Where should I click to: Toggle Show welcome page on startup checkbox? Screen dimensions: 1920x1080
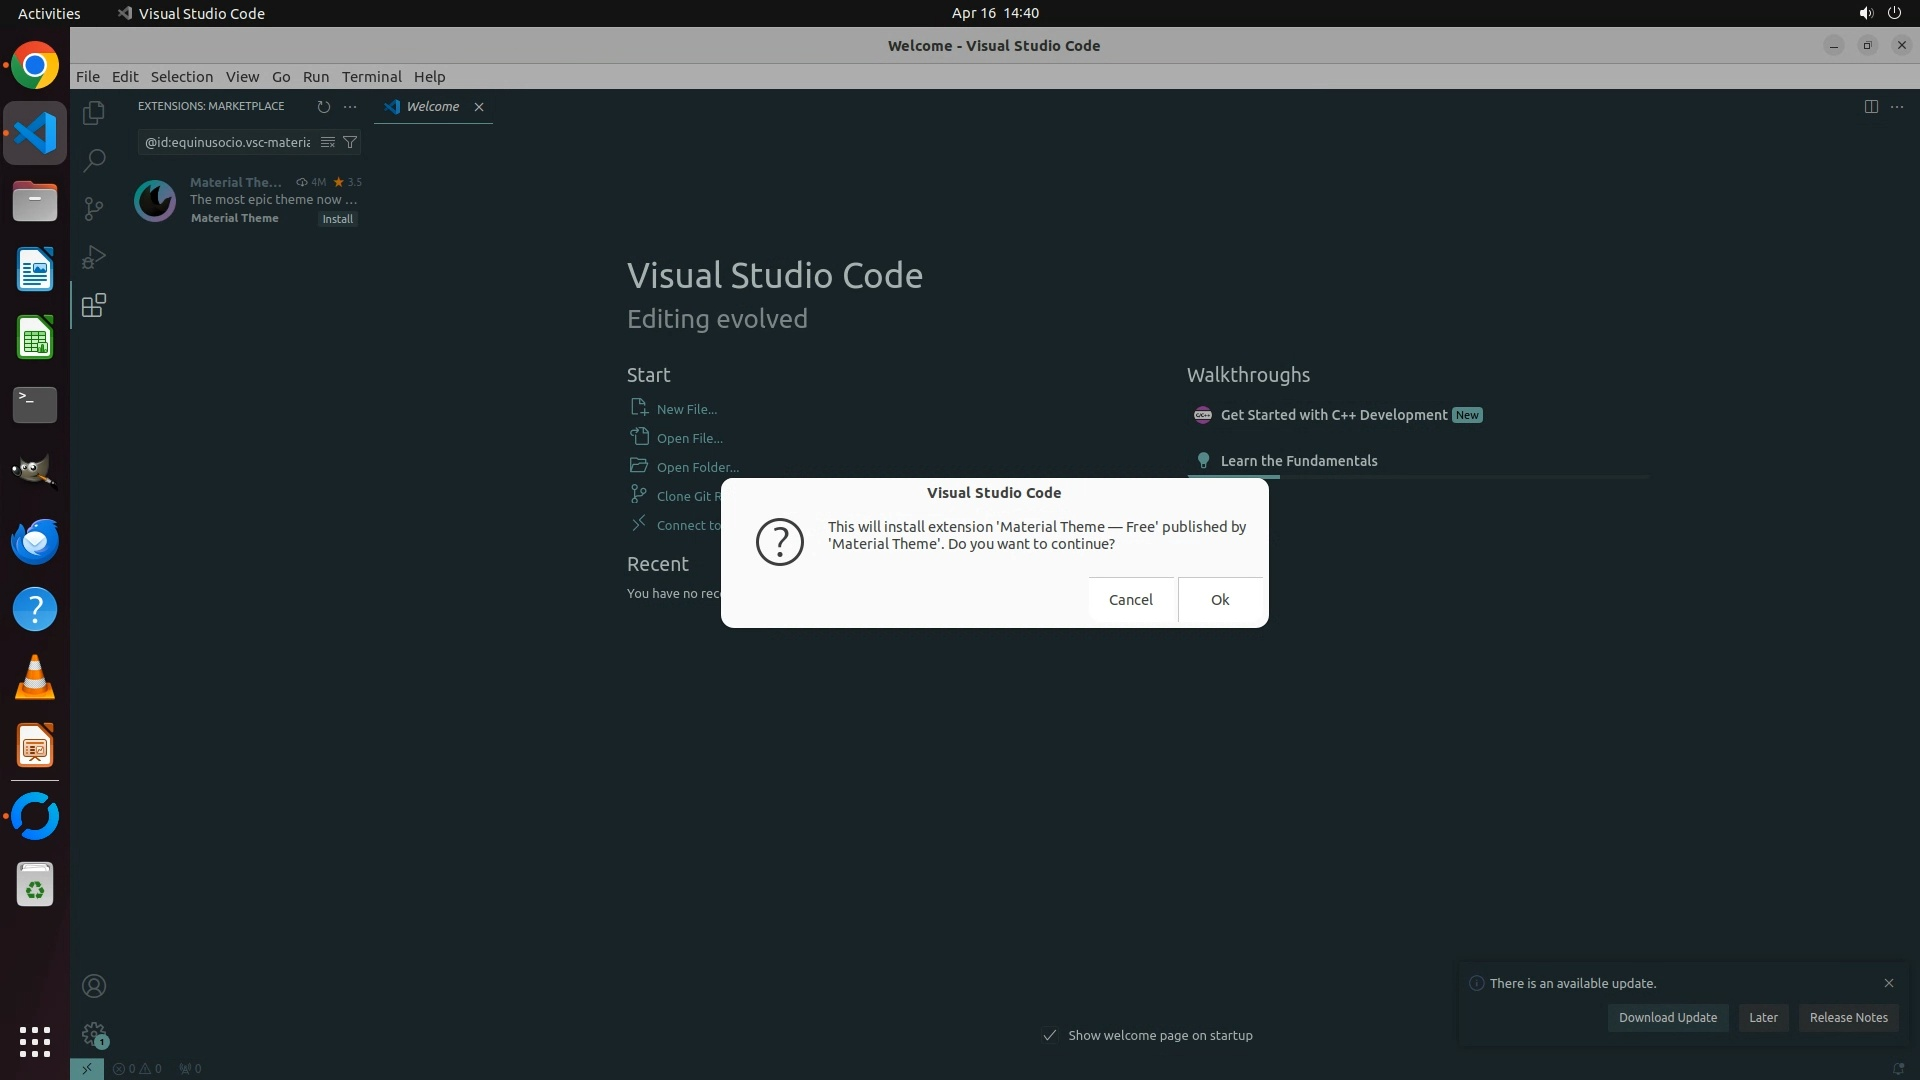click(x=1050, y=1035)
